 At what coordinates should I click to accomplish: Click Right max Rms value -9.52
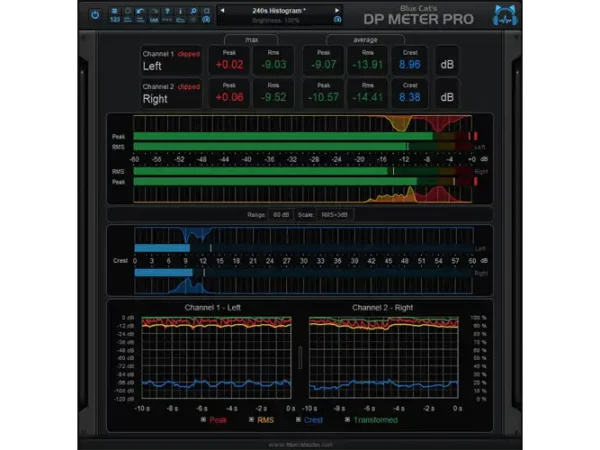[273, 97]
